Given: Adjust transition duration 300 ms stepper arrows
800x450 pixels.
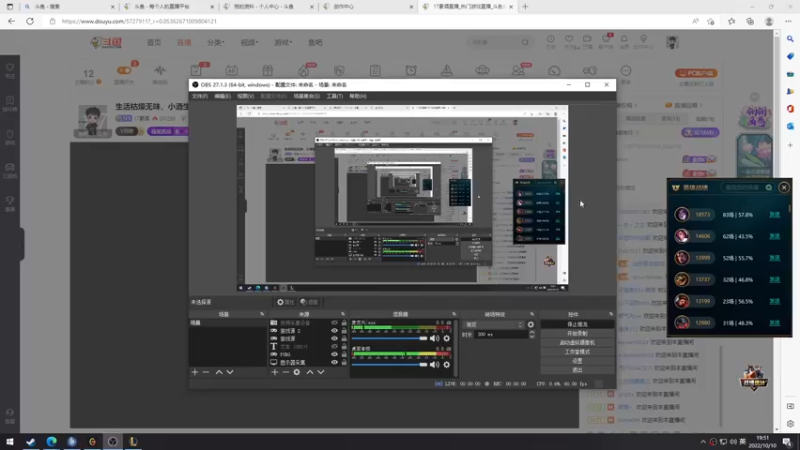Looking at the screenshot, I should coord(532,334).
